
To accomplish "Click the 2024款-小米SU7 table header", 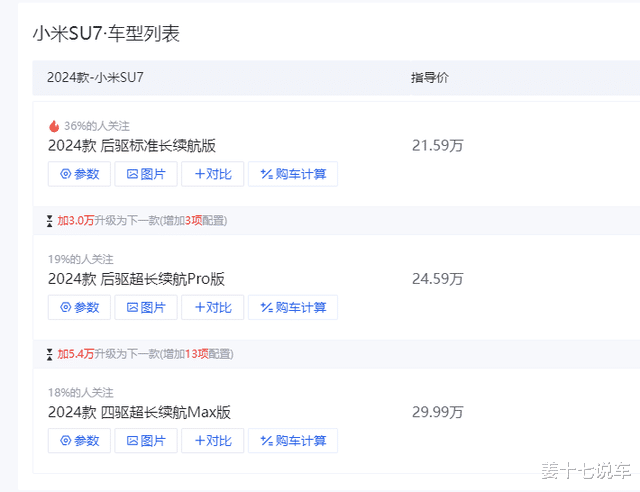I will pyautogui.click(x=95, y=78).
